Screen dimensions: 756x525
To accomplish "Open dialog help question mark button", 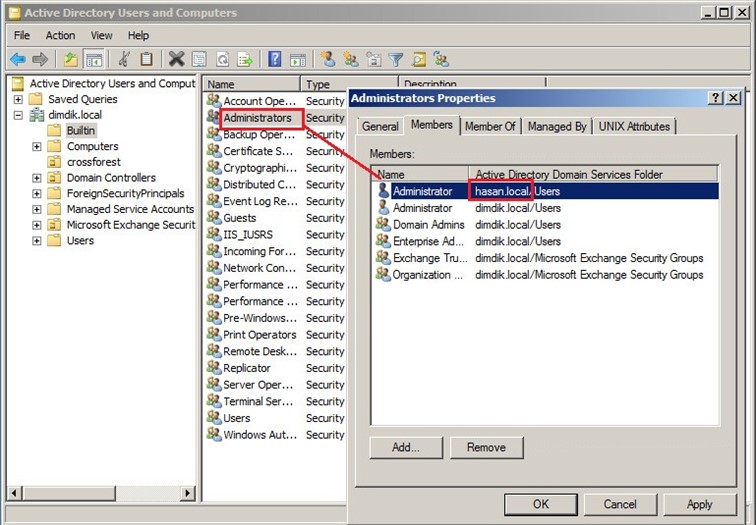I will [x=716, y=97].
